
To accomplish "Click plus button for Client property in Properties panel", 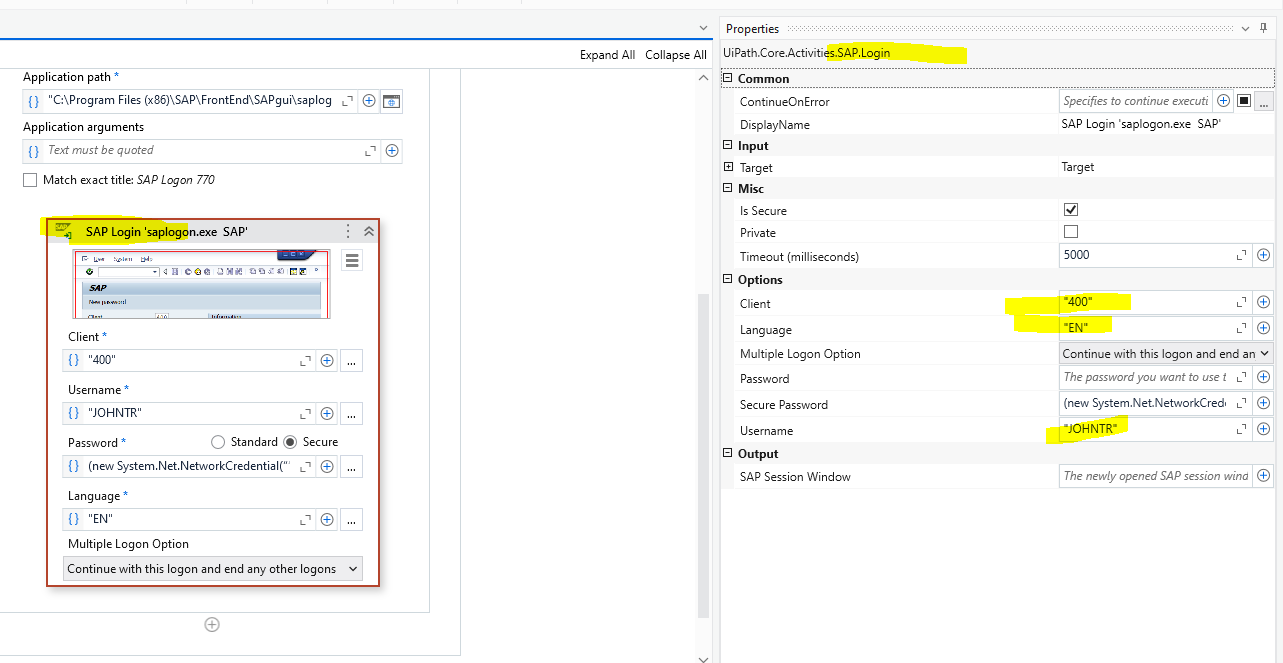I will (x=1263, y=302).
